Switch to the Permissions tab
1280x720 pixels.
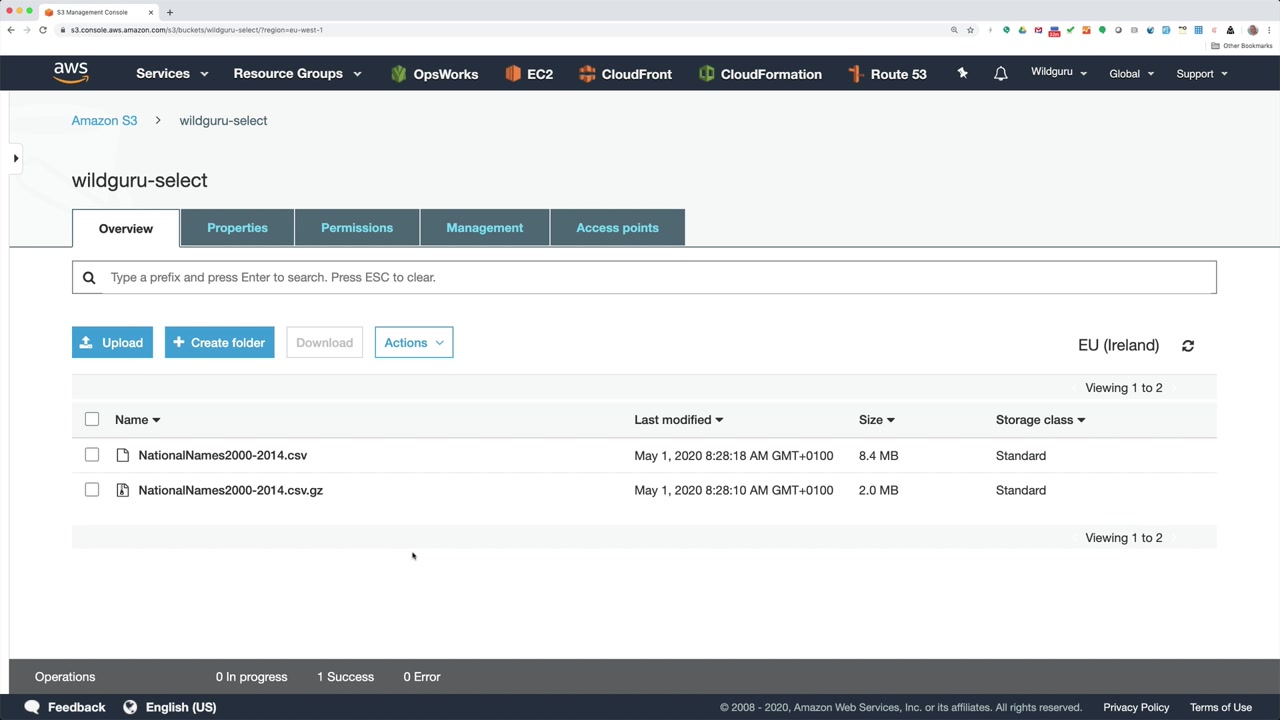357,228
